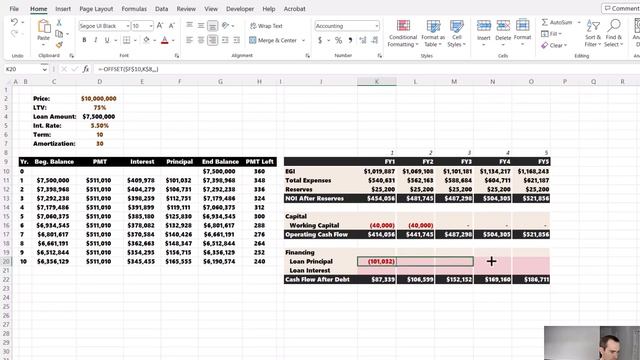Switch to Page Layout tab
This screenshot has width=640, height=360.
pyautogui.click(x=96, y=9)
